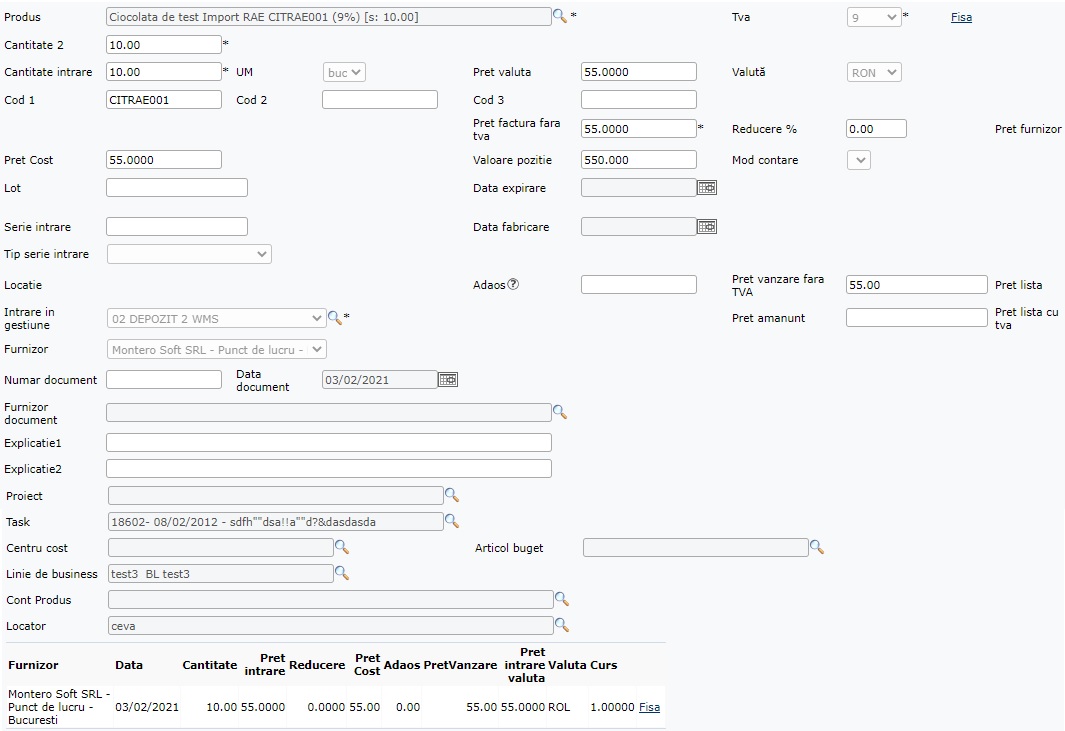Click the Proiect lookup magnifier icon
Screen dimensions: 1065x731
pyautogui.click(x=452, y=495)
